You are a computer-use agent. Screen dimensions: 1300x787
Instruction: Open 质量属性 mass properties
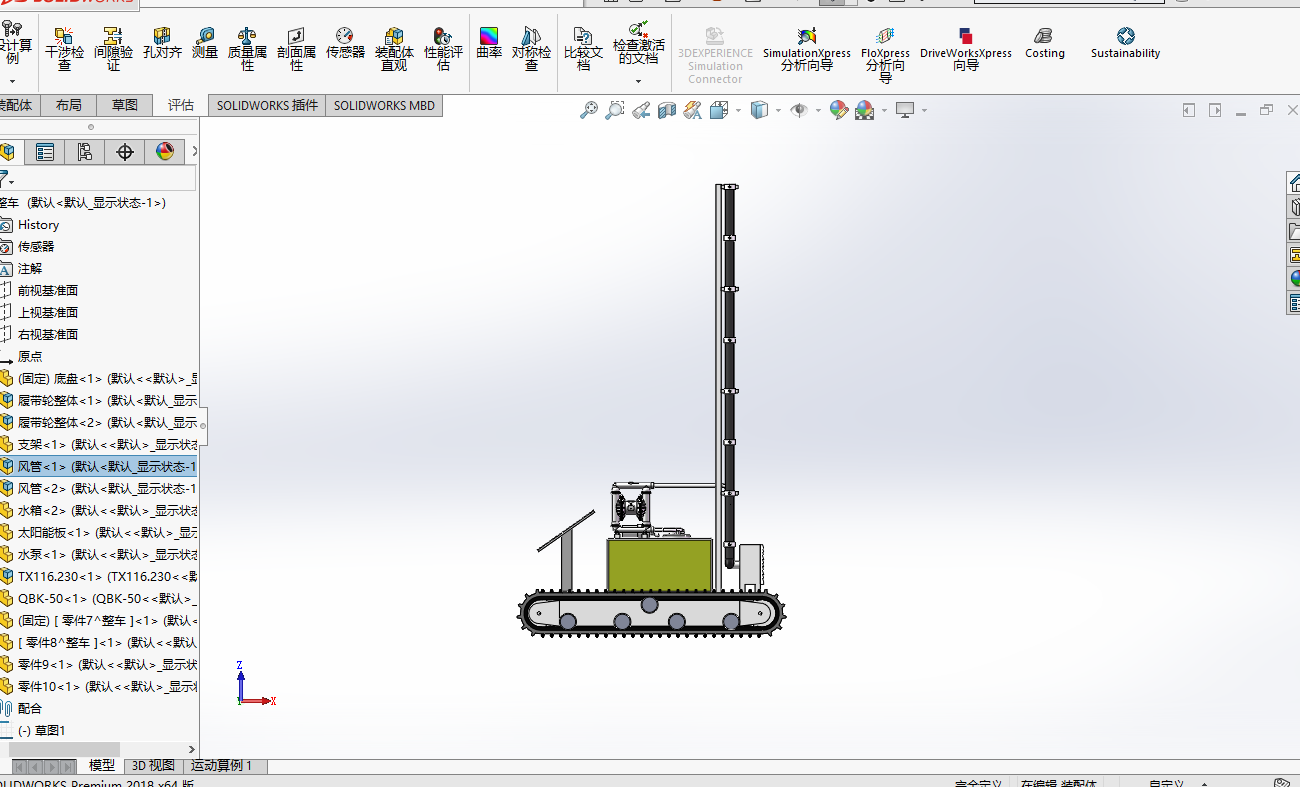point(247,49)
